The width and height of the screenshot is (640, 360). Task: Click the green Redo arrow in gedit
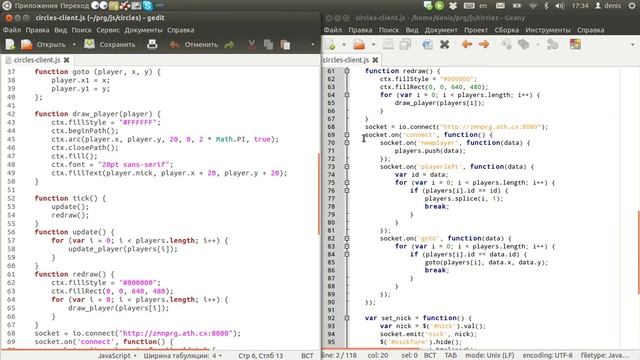coord(229,44)
